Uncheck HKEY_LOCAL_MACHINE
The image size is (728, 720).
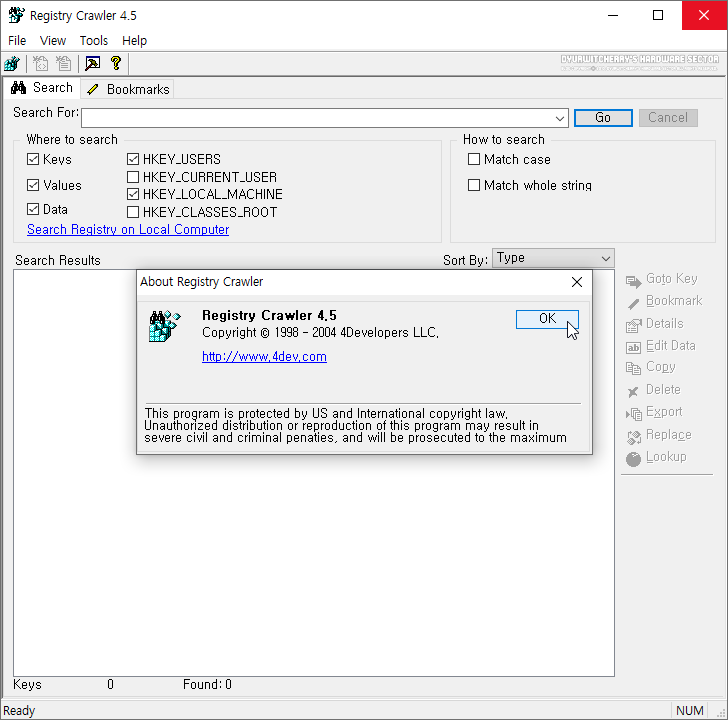133,194
